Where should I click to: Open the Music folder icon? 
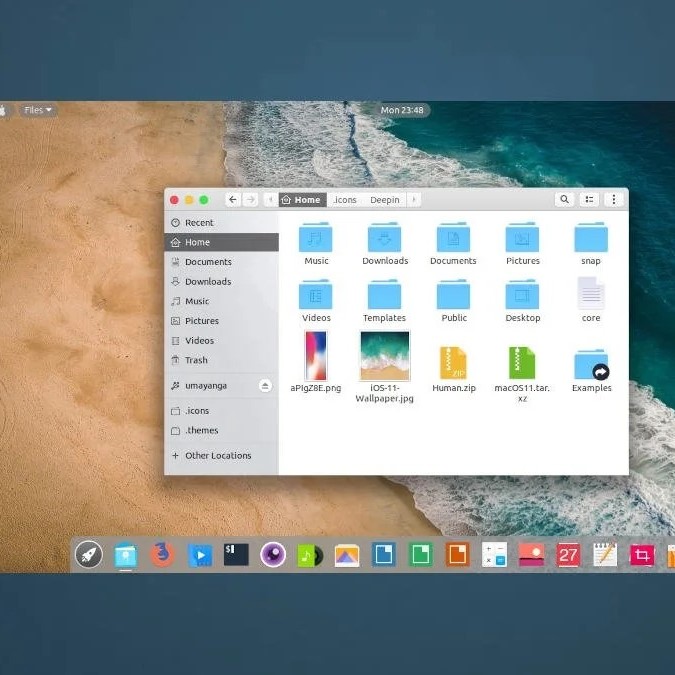316,237
